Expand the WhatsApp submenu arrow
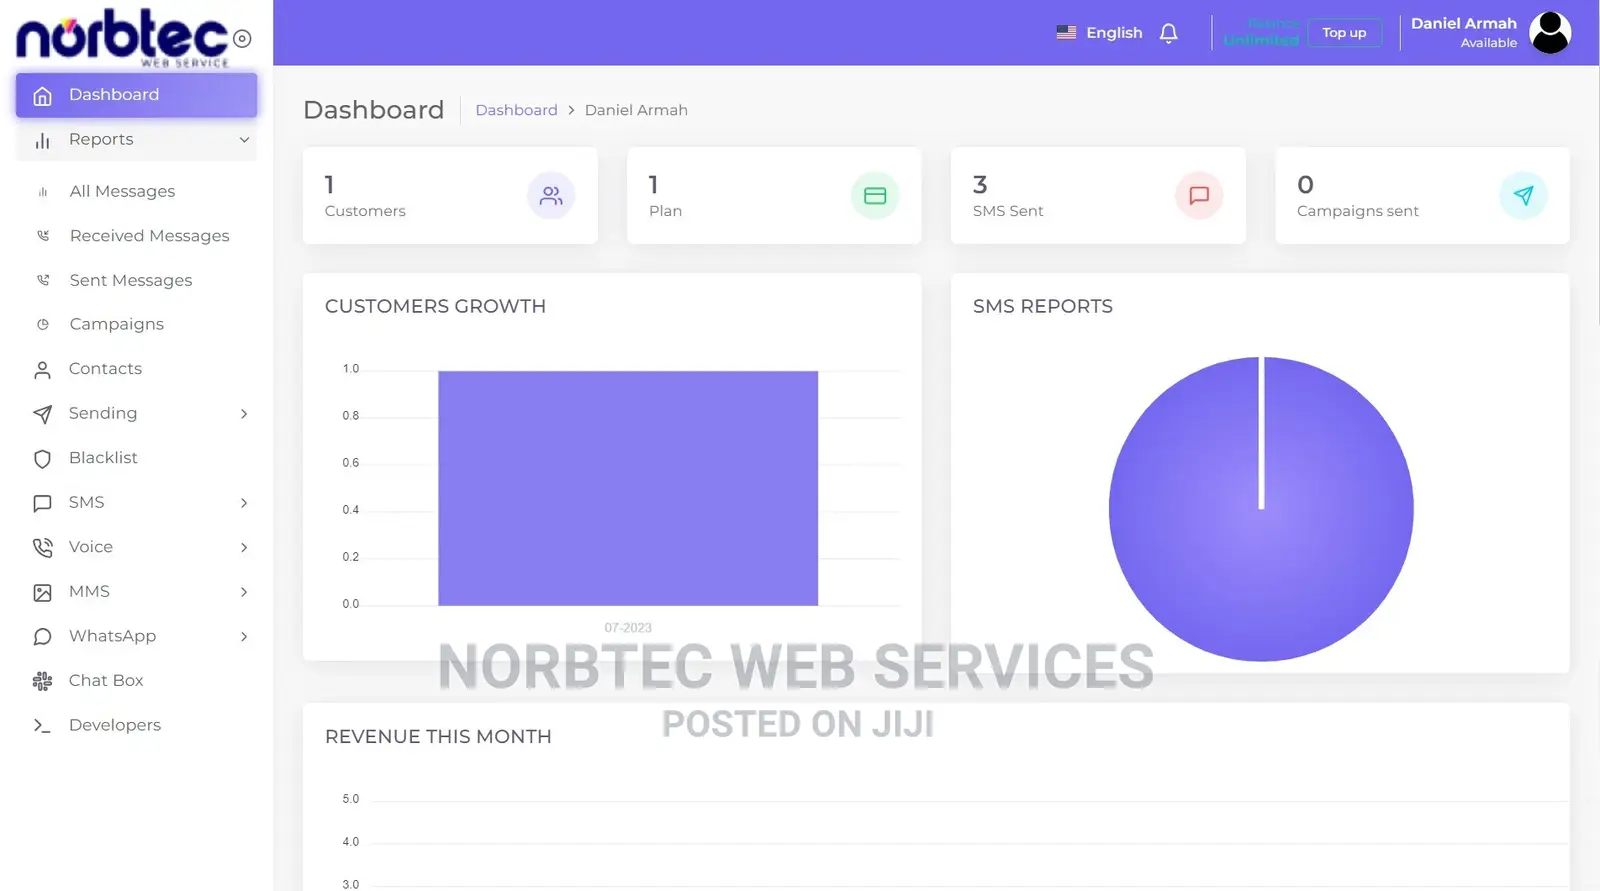 (x=244, y=637)
